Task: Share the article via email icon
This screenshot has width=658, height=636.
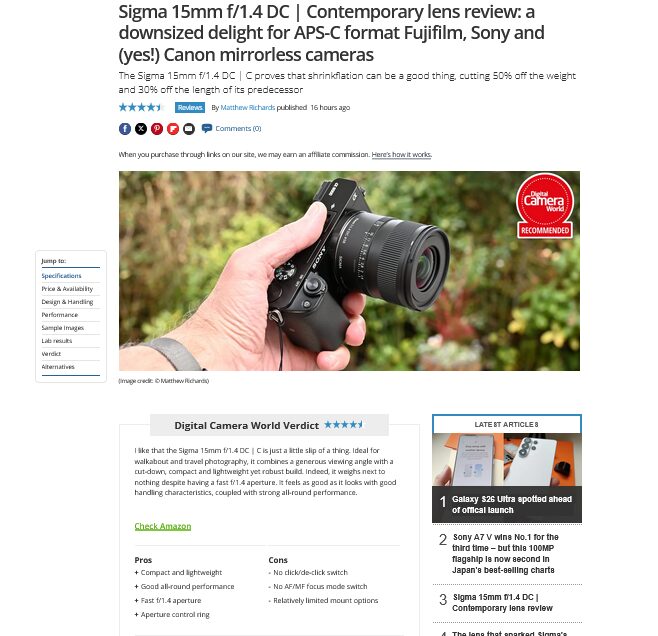Action: [189, 129]
